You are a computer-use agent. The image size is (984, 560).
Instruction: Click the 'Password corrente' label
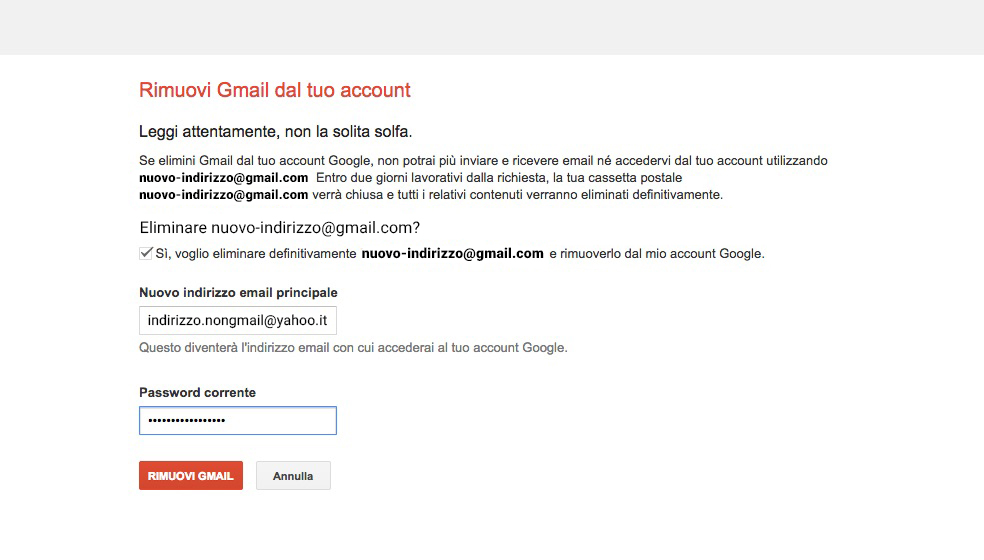[198, 392]
